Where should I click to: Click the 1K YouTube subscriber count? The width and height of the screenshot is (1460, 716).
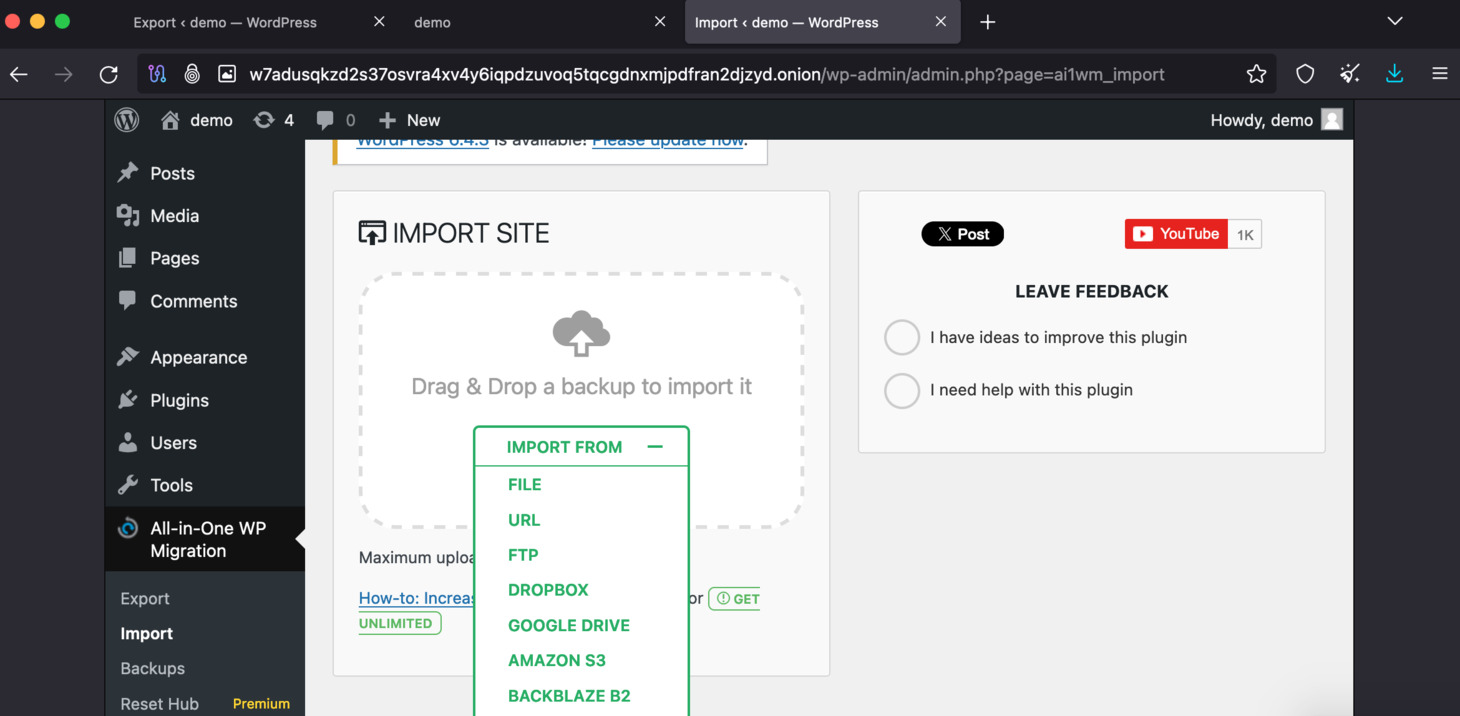click(1245, 235)
